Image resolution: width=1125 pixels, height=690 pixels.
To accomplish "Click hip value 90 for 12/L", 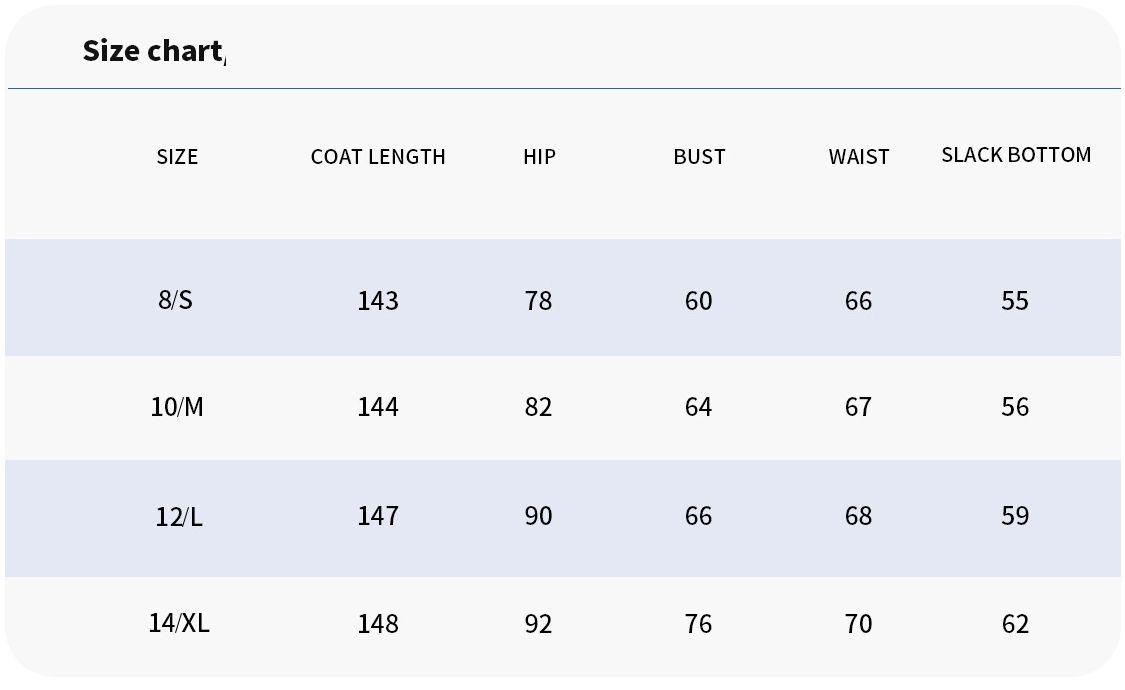I will point(538,516).
